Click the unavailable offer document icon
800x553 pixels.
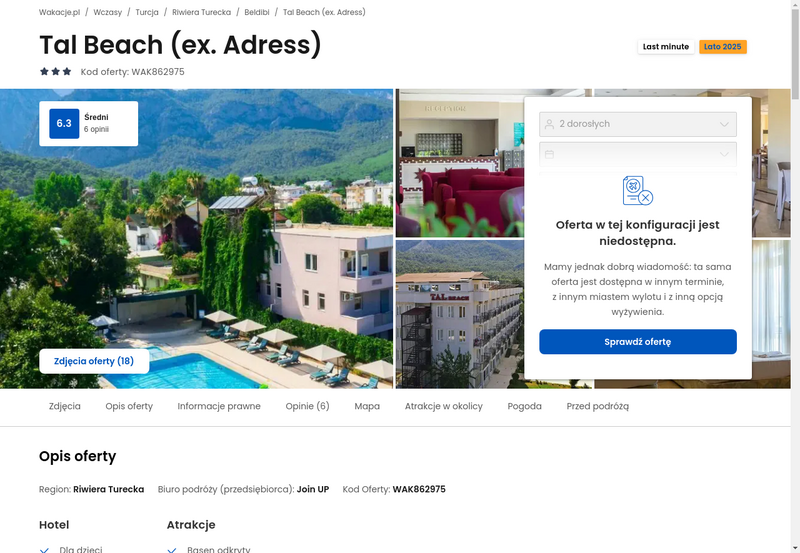638,191
